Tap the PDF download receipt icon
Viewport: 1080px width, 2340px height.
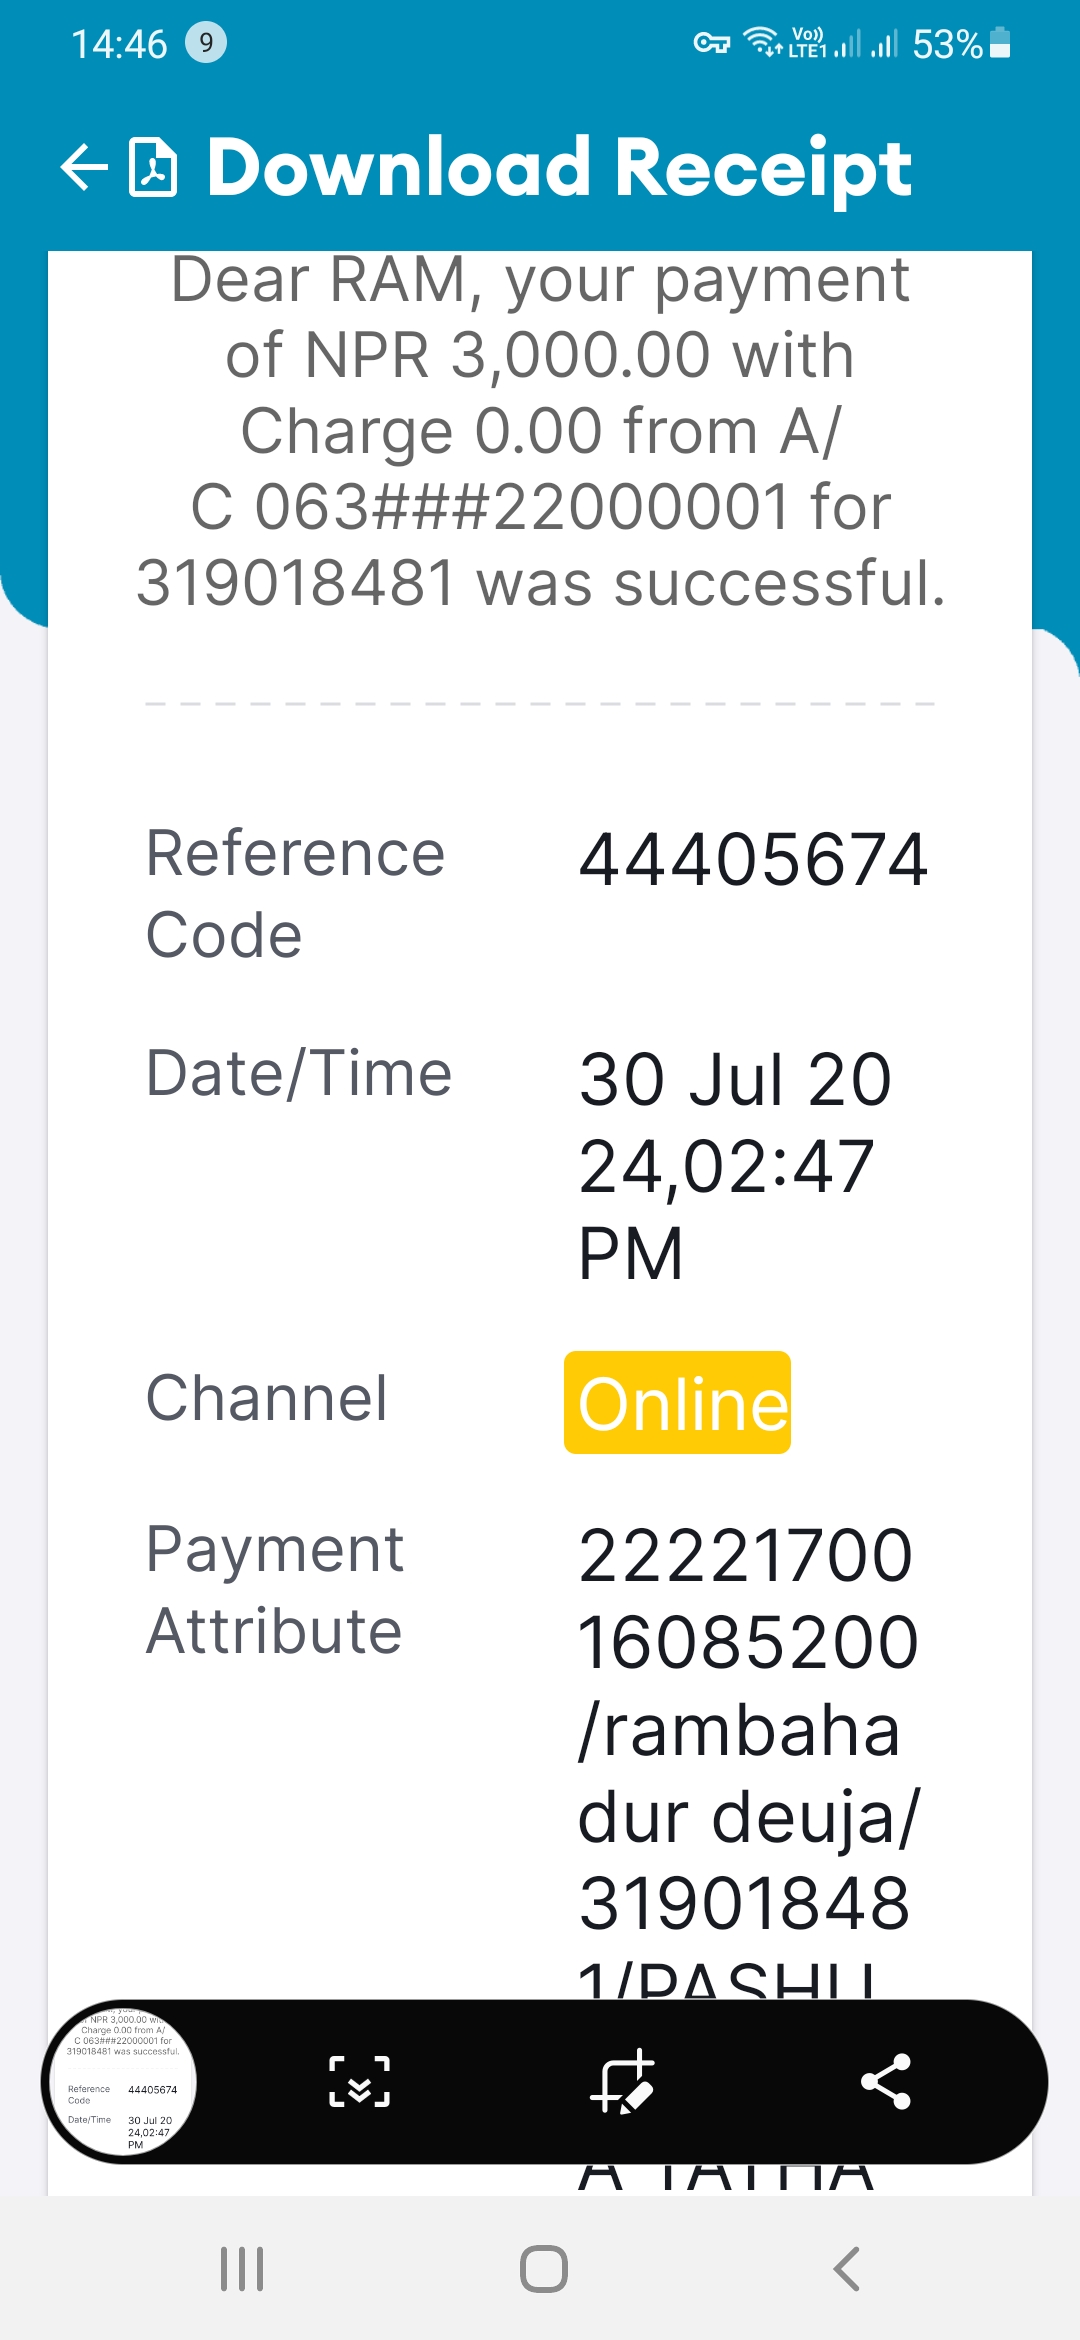154,167
